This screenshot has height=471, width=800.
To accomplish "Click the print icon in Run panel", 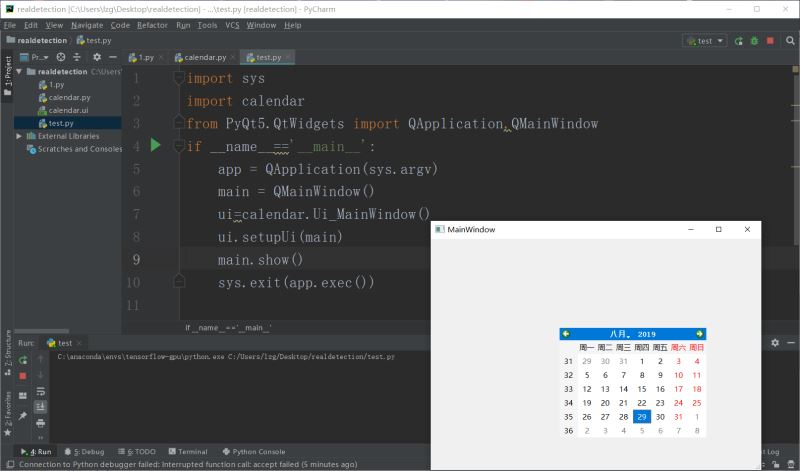I will pos(41,423).
